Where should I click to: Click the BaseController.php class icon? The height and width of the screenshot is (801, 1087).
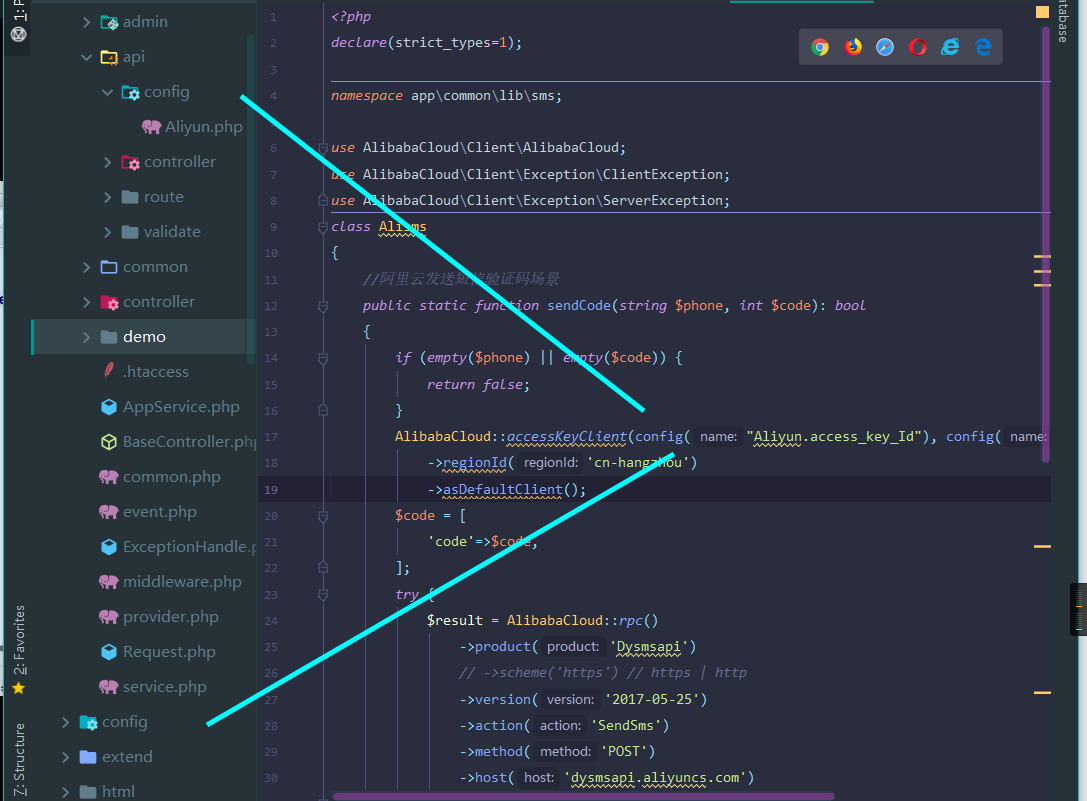[109, 442]
